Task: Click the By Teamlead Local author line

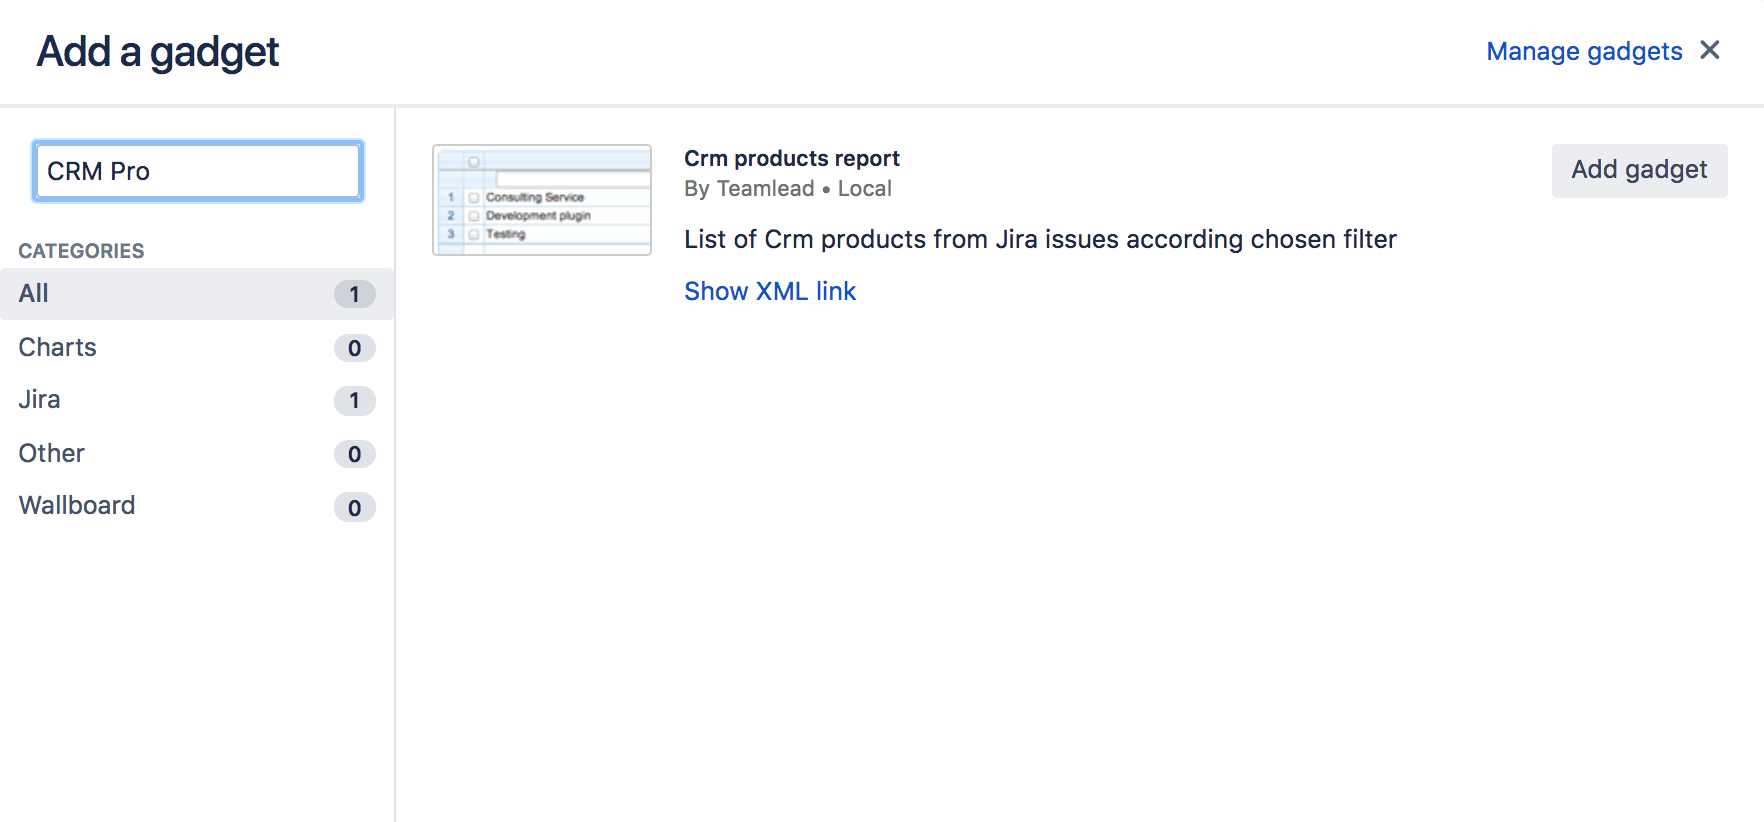Action: (x=788, y=189)
